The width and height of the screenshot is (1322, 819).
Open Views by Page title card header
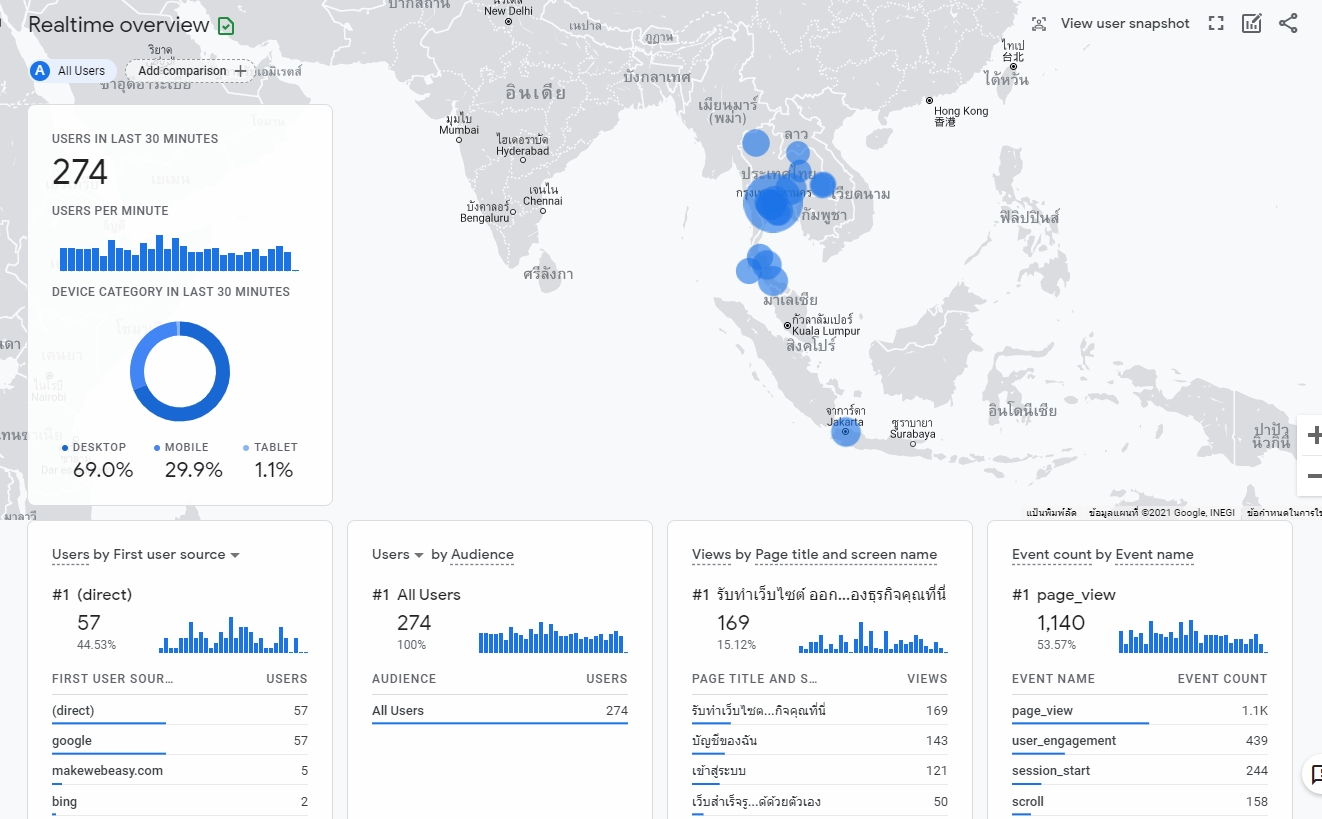(x=814, y=555)
